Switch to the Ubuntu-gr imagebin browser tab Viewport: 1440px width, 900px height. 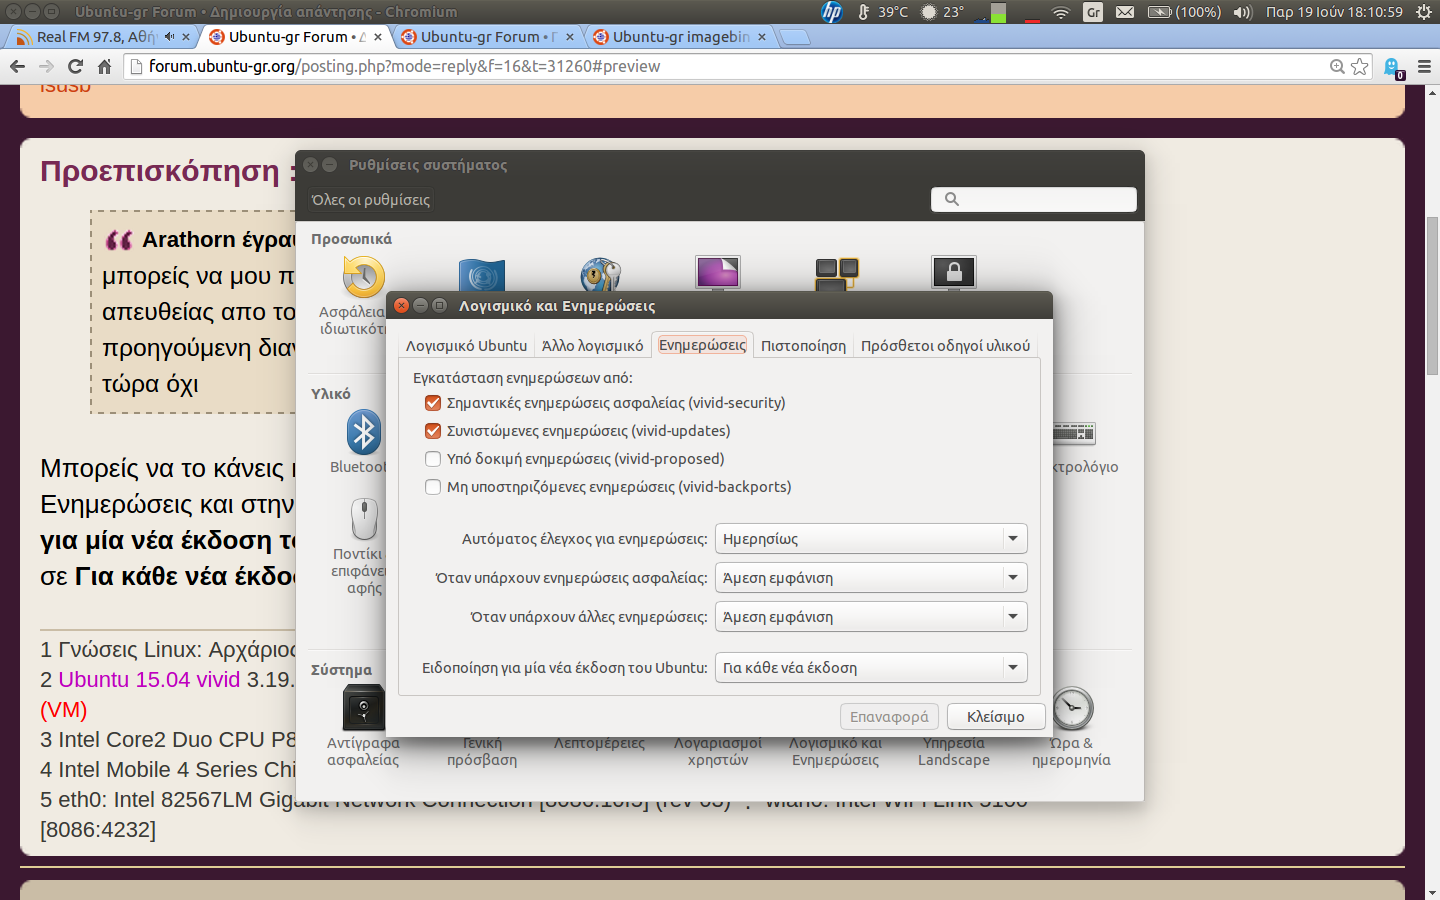(x=680, y=37)
